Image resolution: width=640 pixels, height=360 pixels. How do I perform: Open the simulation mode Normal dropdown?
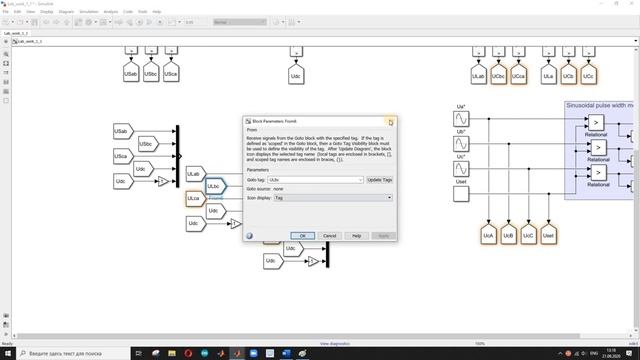click(x=240, y=22)
